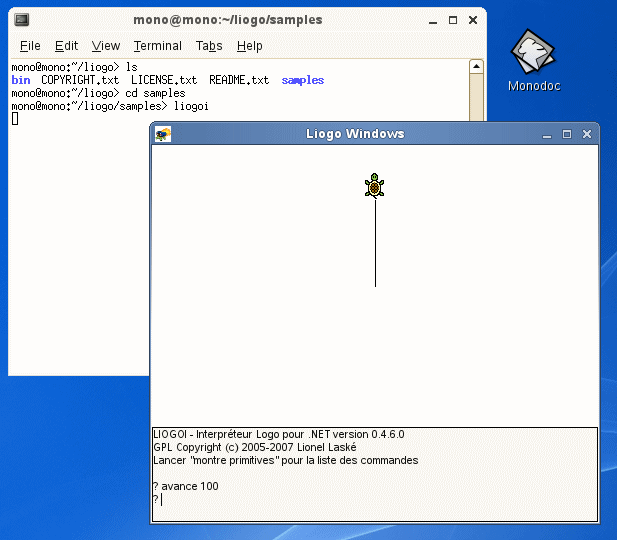Maximize the terminal window
The image size is (617, 540).
[453, 20]
